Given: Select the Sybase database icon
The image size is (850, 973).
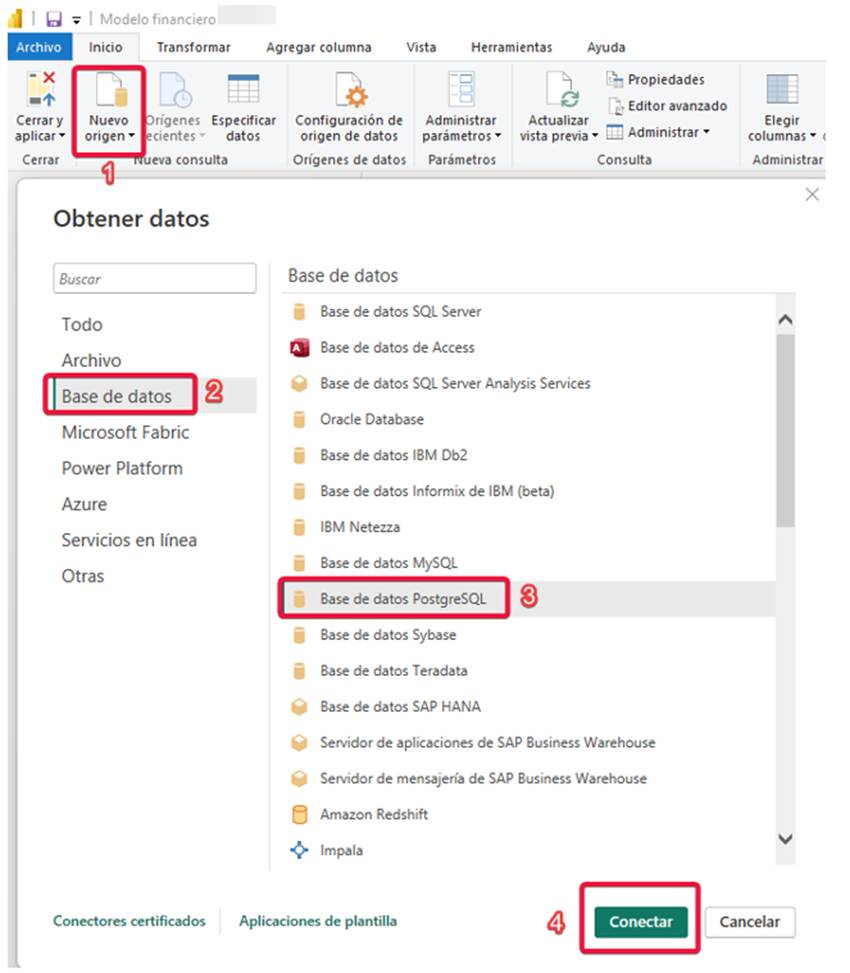Looking at the screenshot, I should point(299,635).
